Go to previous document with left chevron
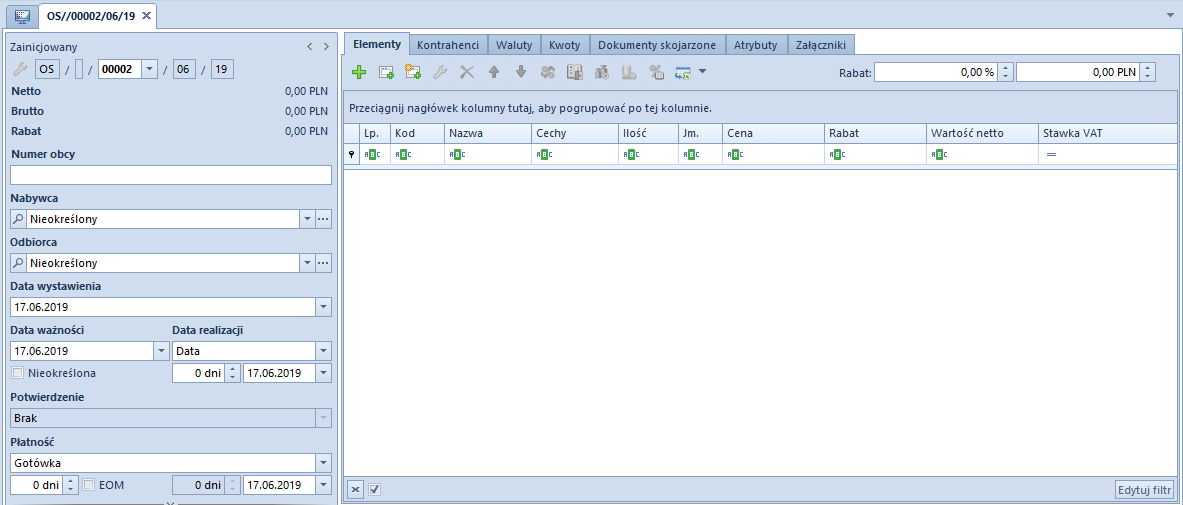1183x505 pixels. click(309, 47)
